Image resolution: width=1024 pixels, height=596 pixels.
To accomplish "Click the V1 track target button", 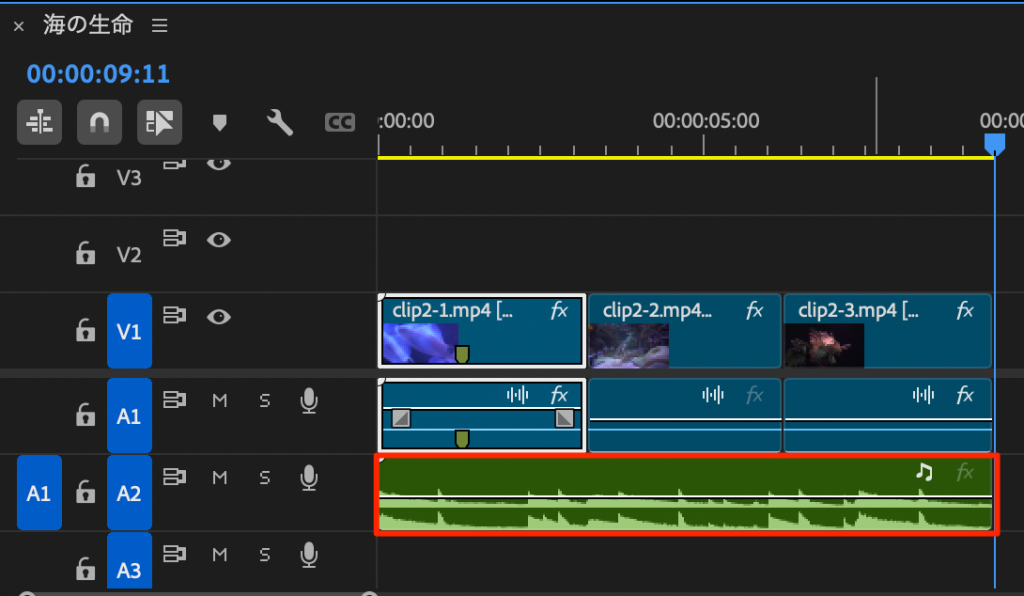I will [129, 332].
